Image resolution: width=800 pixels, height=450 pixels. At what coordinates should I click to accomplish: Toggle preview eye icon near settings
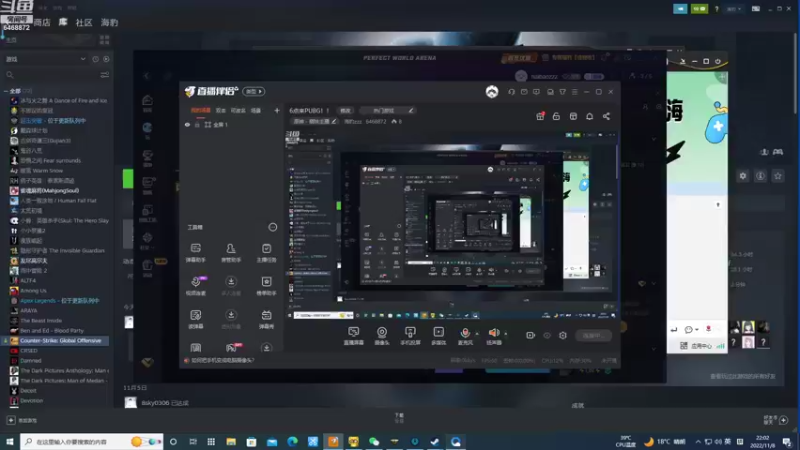point(547,335)
